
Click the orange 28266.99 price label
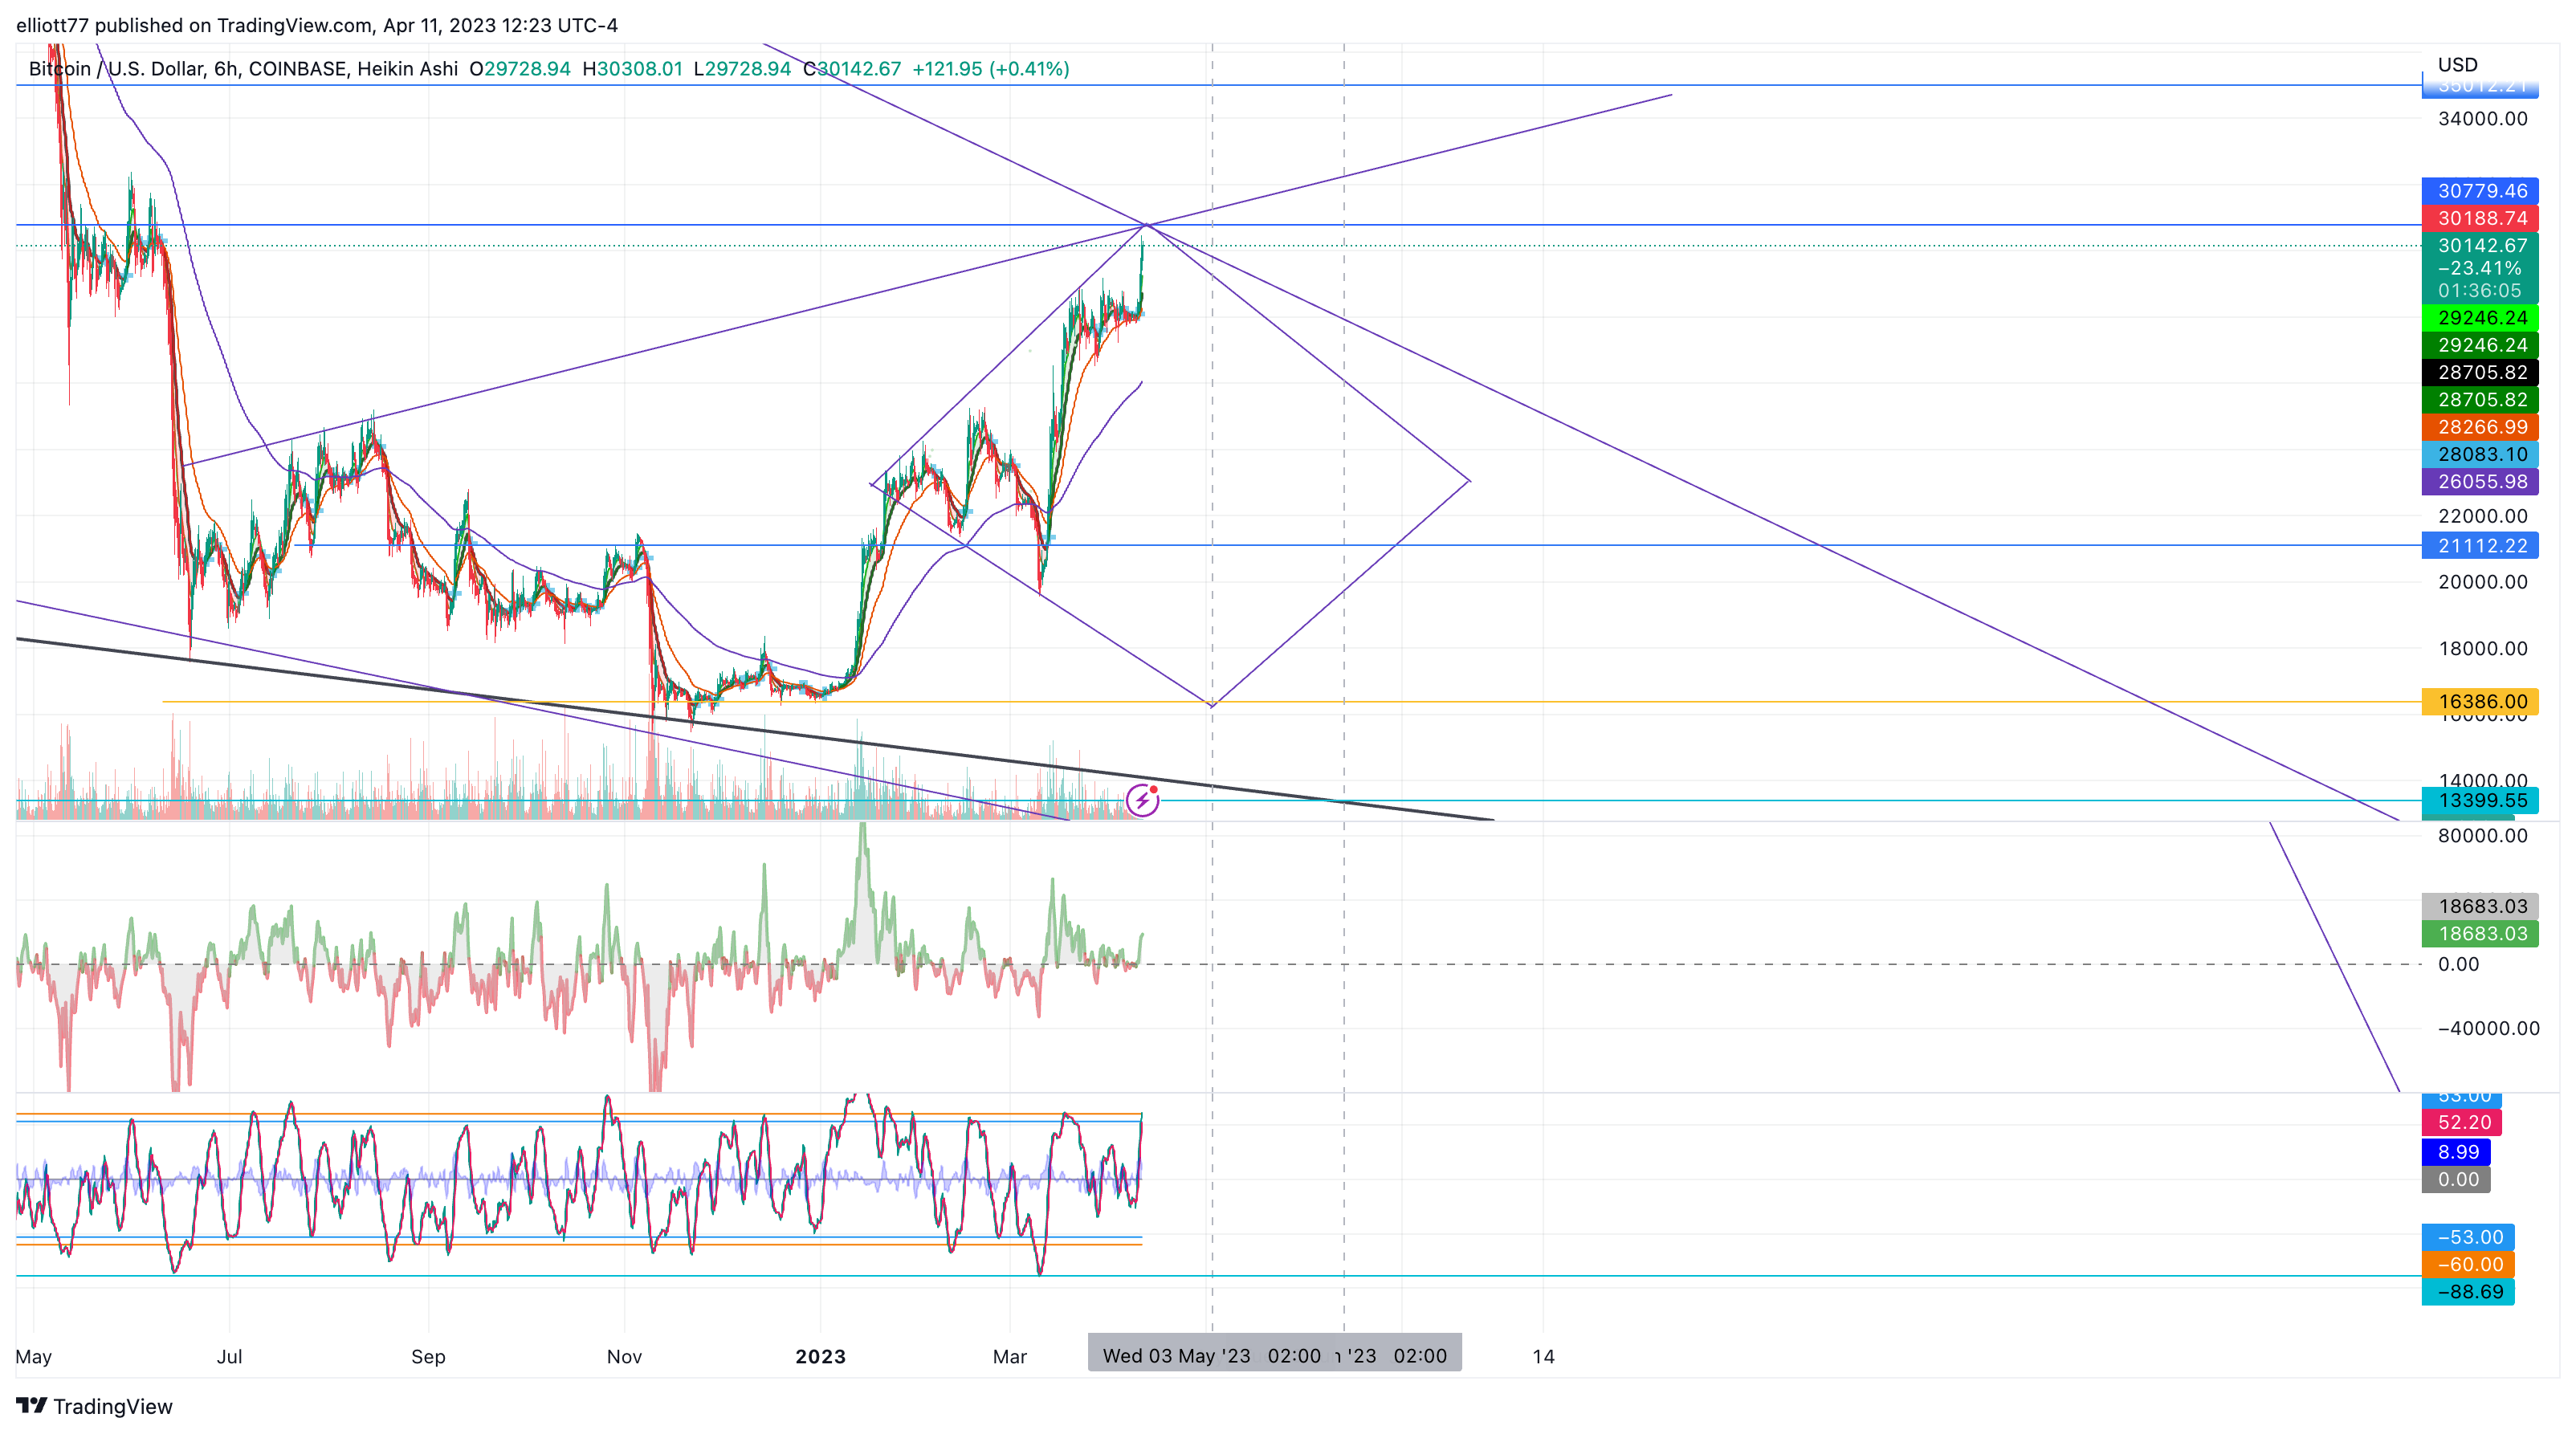(x=2480, y=427)
